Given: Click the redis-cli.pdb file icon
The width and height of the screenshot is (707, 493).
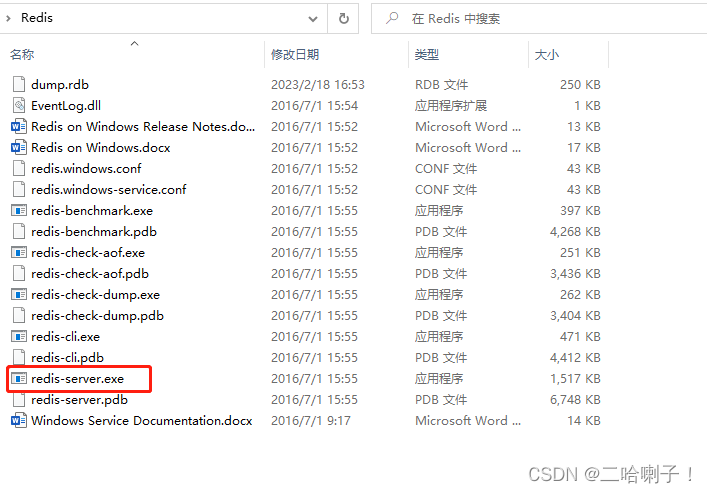Looking at the screenshot, I should click(18, 357).
